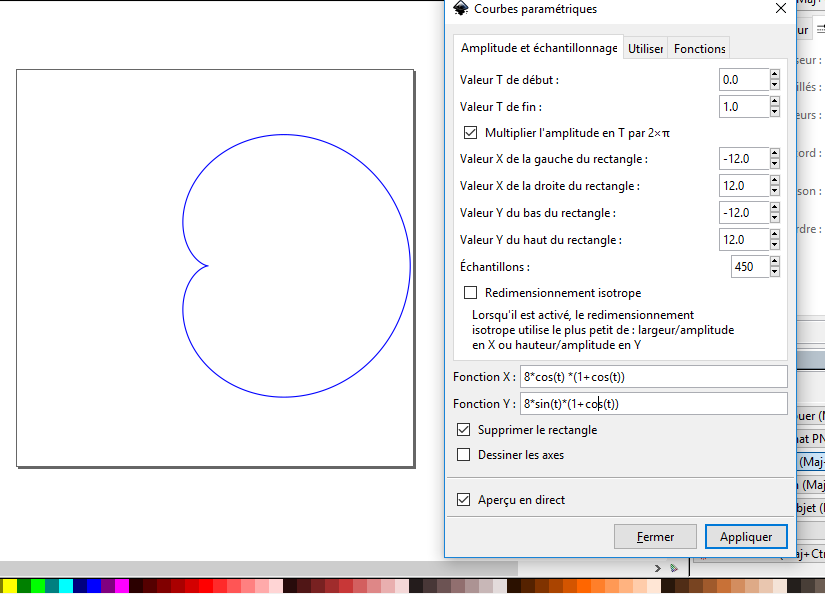Increase Y haut du rectangle value
Screen dimensions: 825x594
[x=774, y=235]
